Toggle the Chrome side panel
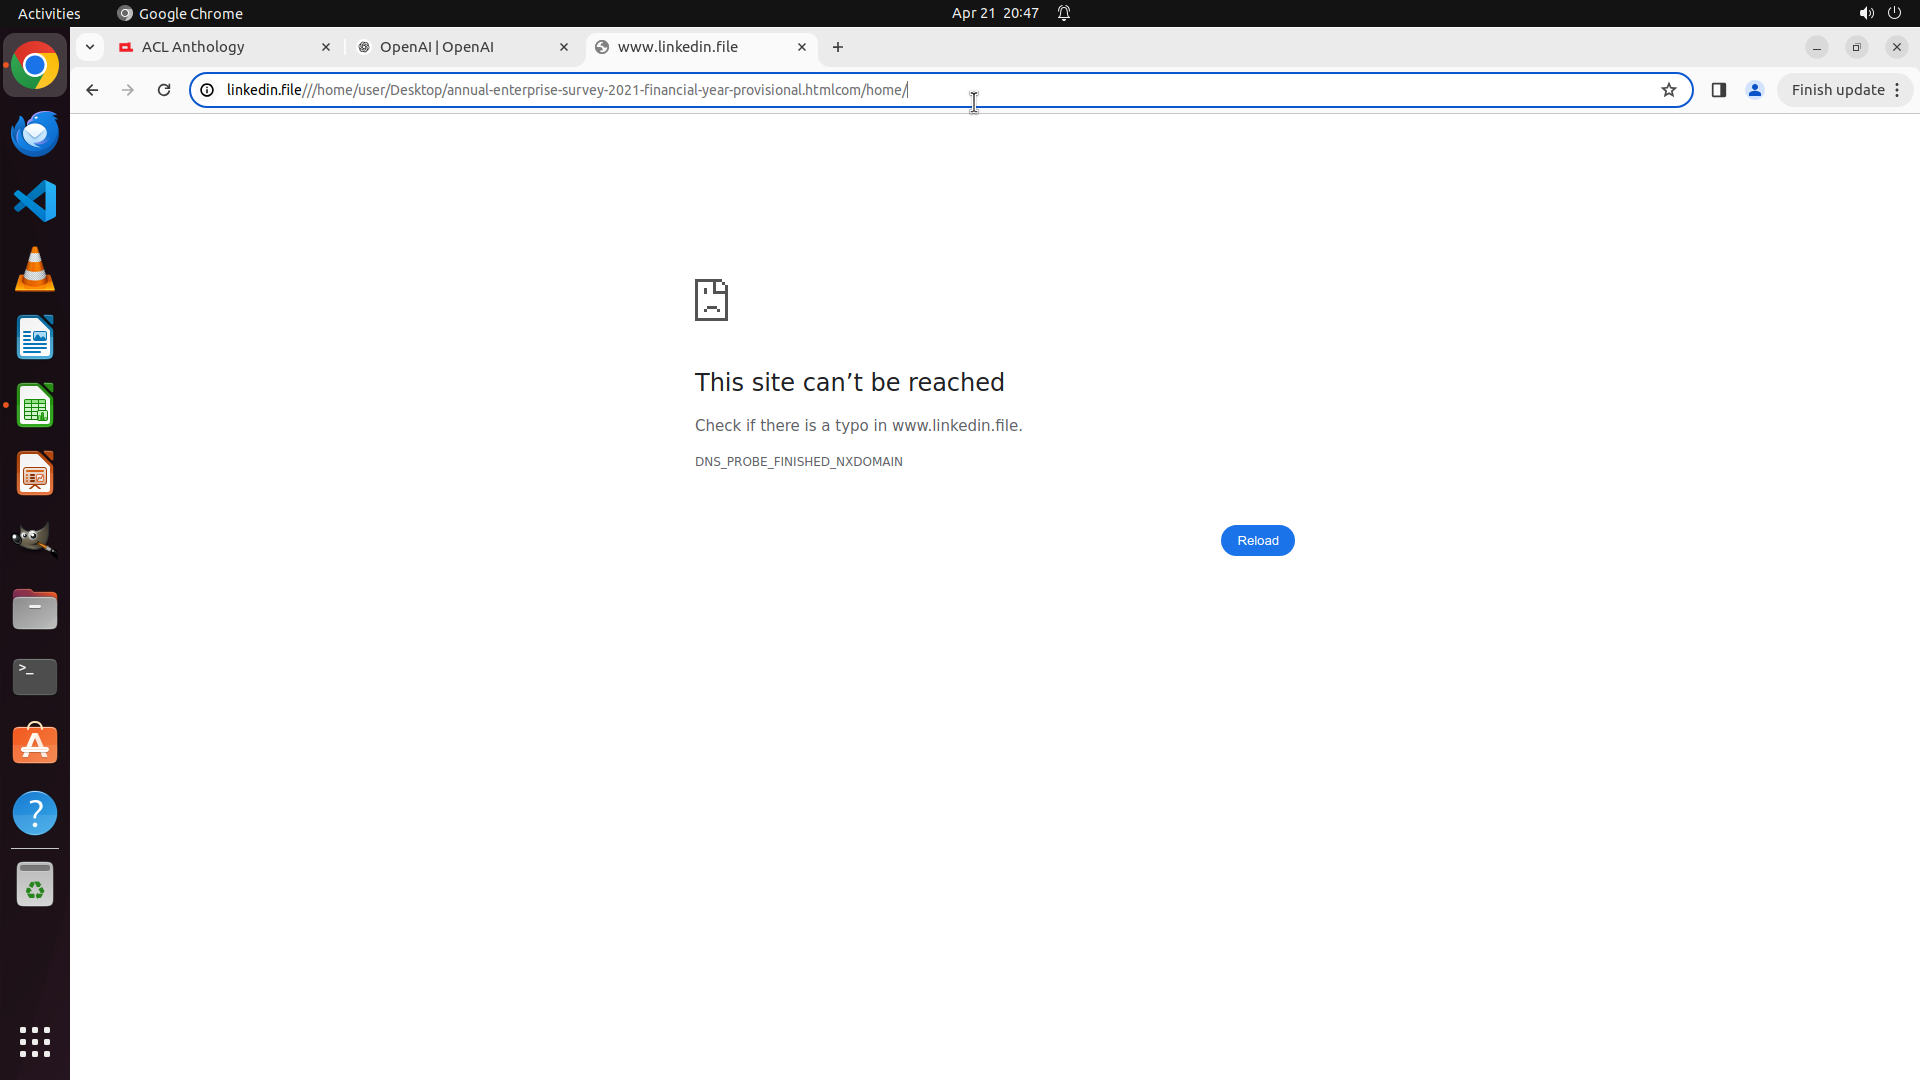 click(1718, 90)
